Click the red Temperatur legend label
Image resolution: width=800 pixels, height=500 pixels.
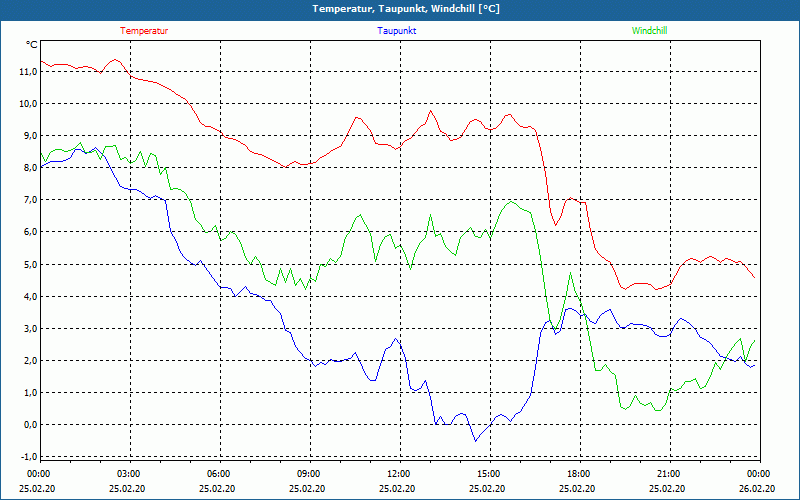pos(144,31)
